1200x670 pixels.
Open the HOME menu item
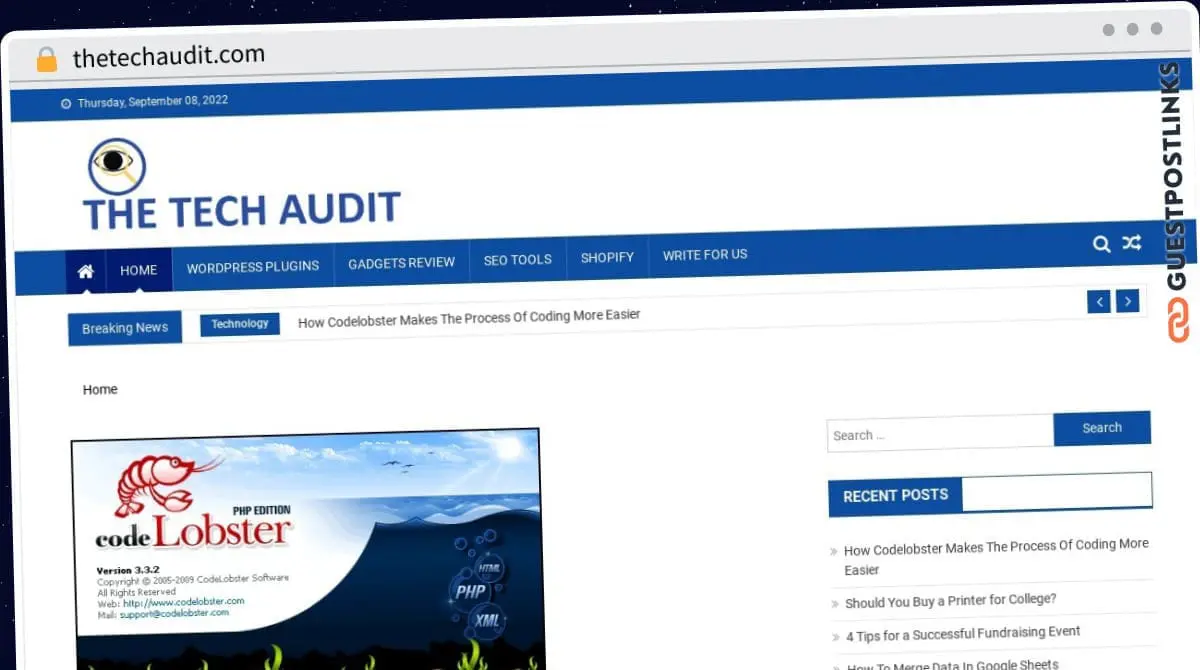[139, 270]
